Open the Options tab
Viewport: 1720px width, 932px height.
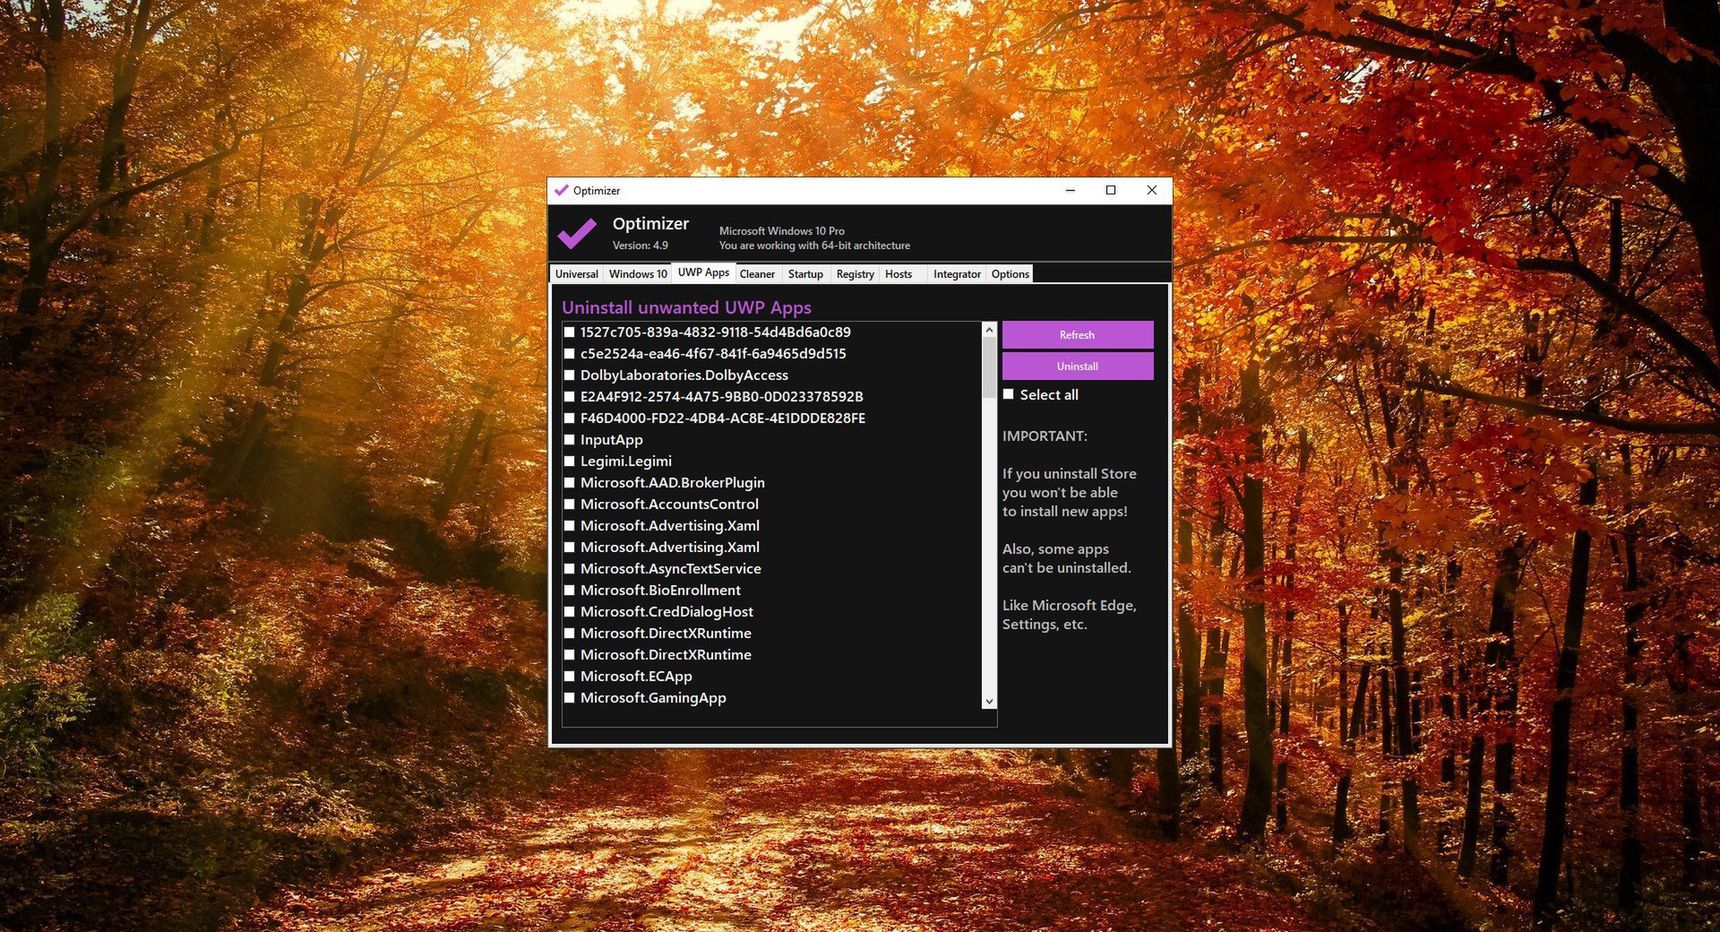[1010, 274]
